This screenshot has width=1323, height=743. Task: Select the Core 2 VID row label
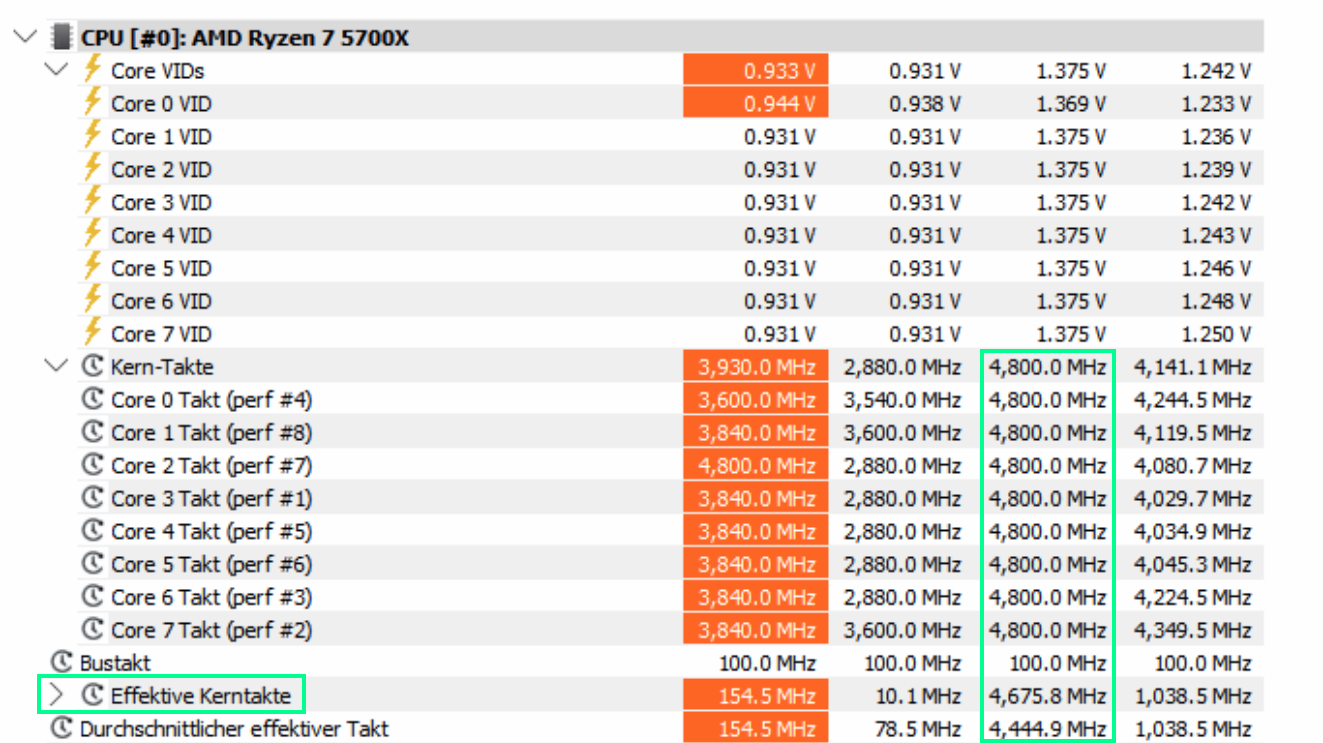[161, 170]
